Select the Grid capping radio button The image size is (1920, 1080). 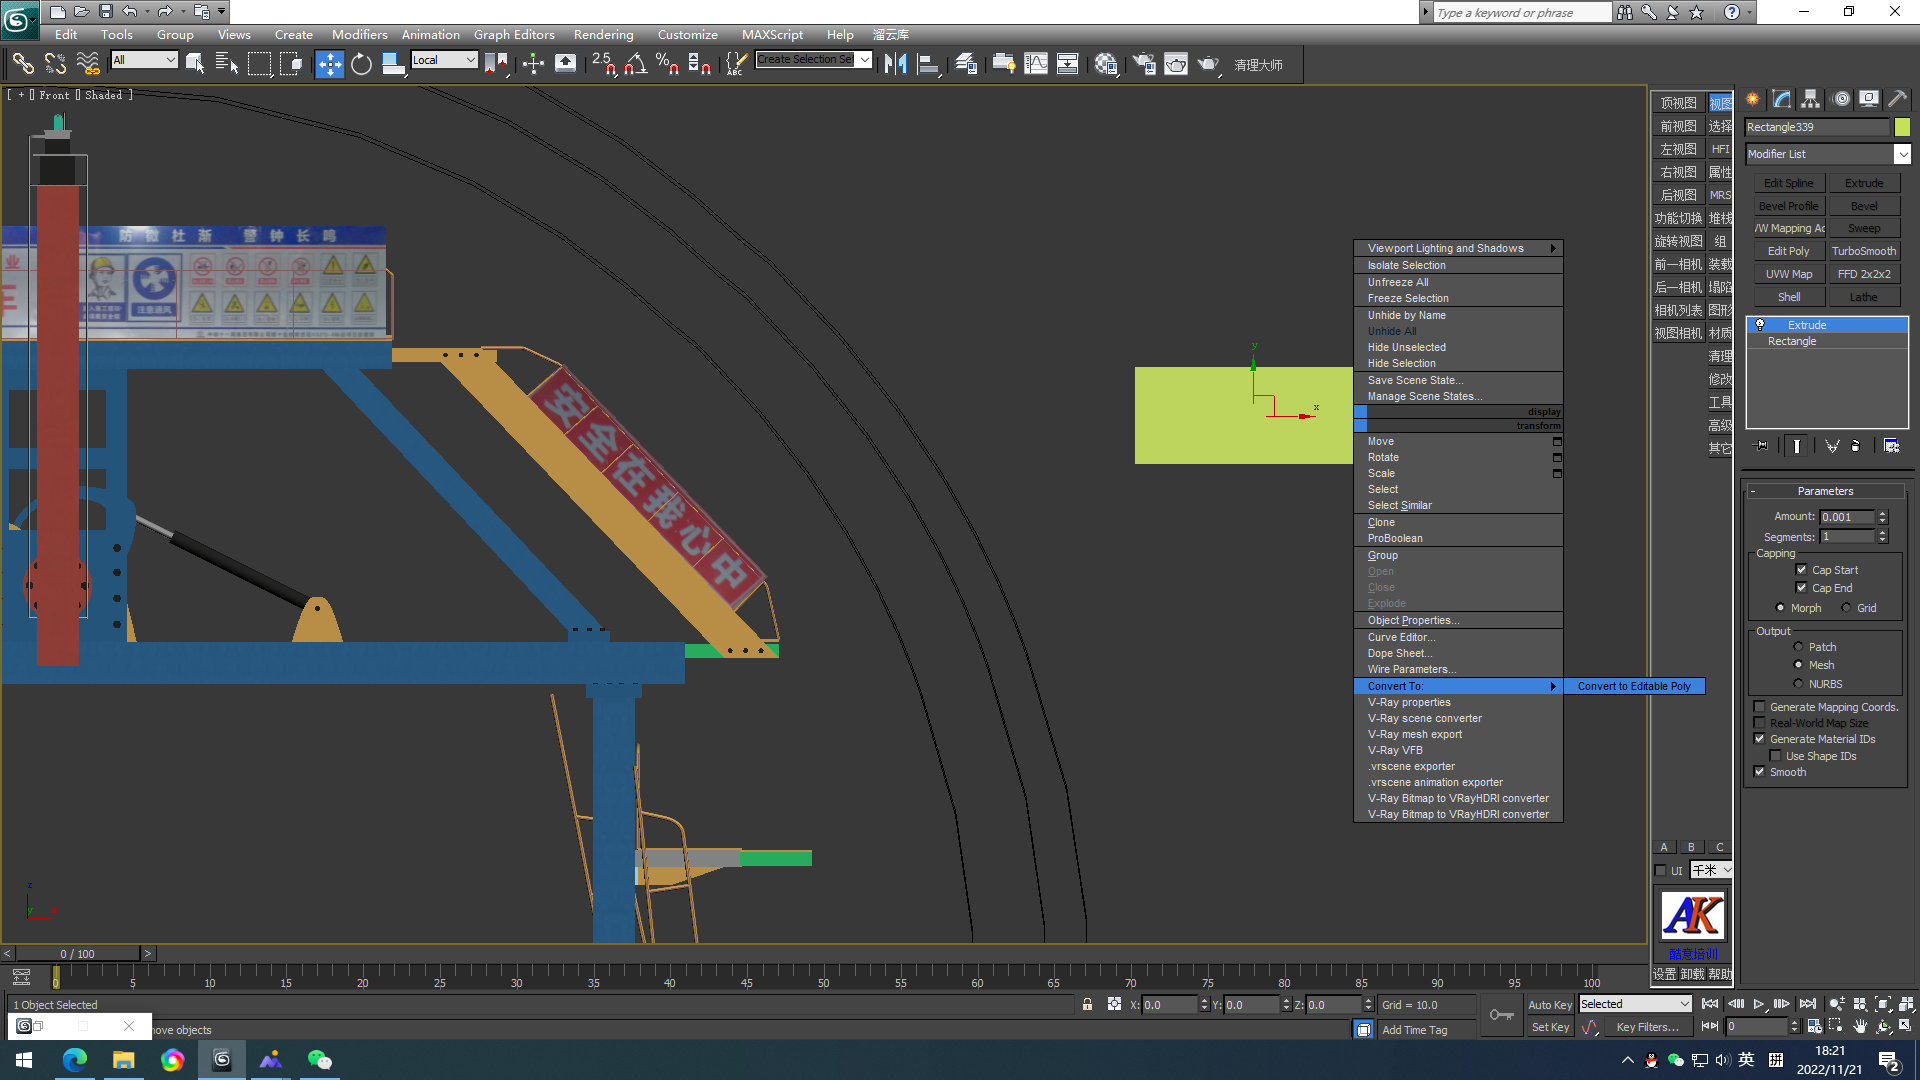click(x=1846, y=608)
